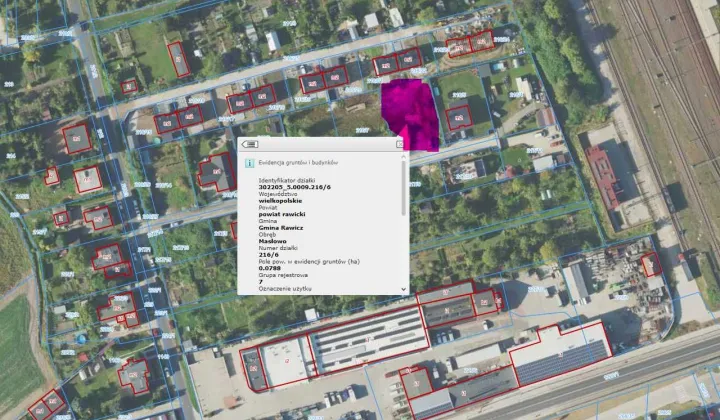Click the popup scrollbar down arrow
Image resolution: width=720 pixels, height=420 pixels.
pyautogui.click(x=405, y=289)
